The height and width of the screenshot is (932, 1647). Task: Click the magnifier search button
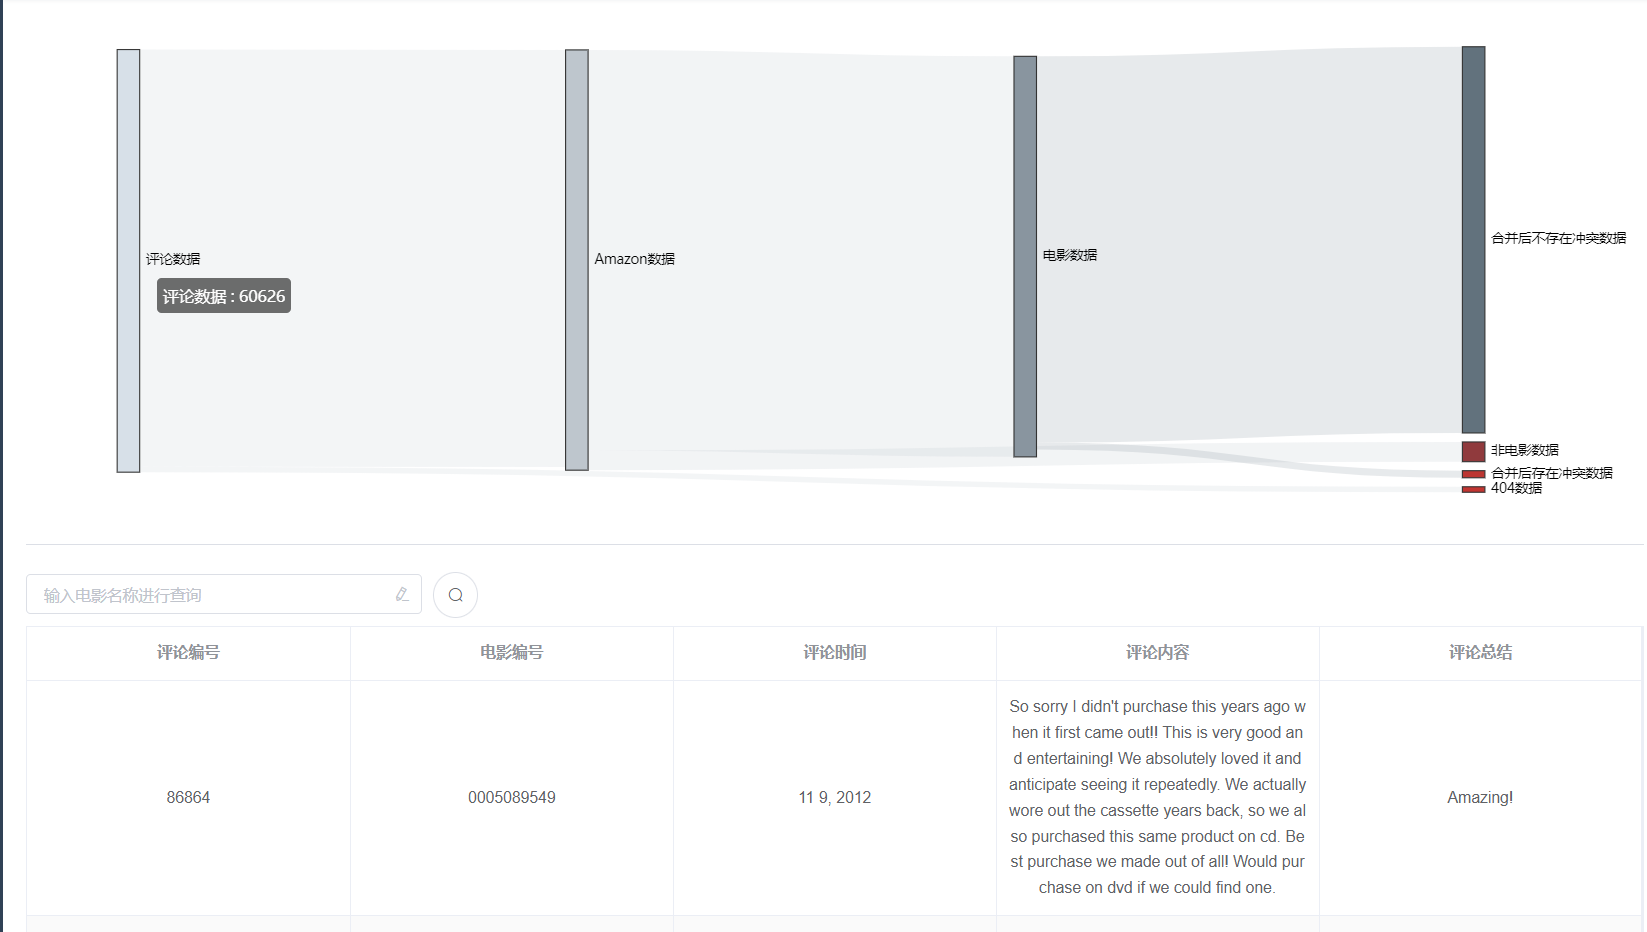point(455,595)
